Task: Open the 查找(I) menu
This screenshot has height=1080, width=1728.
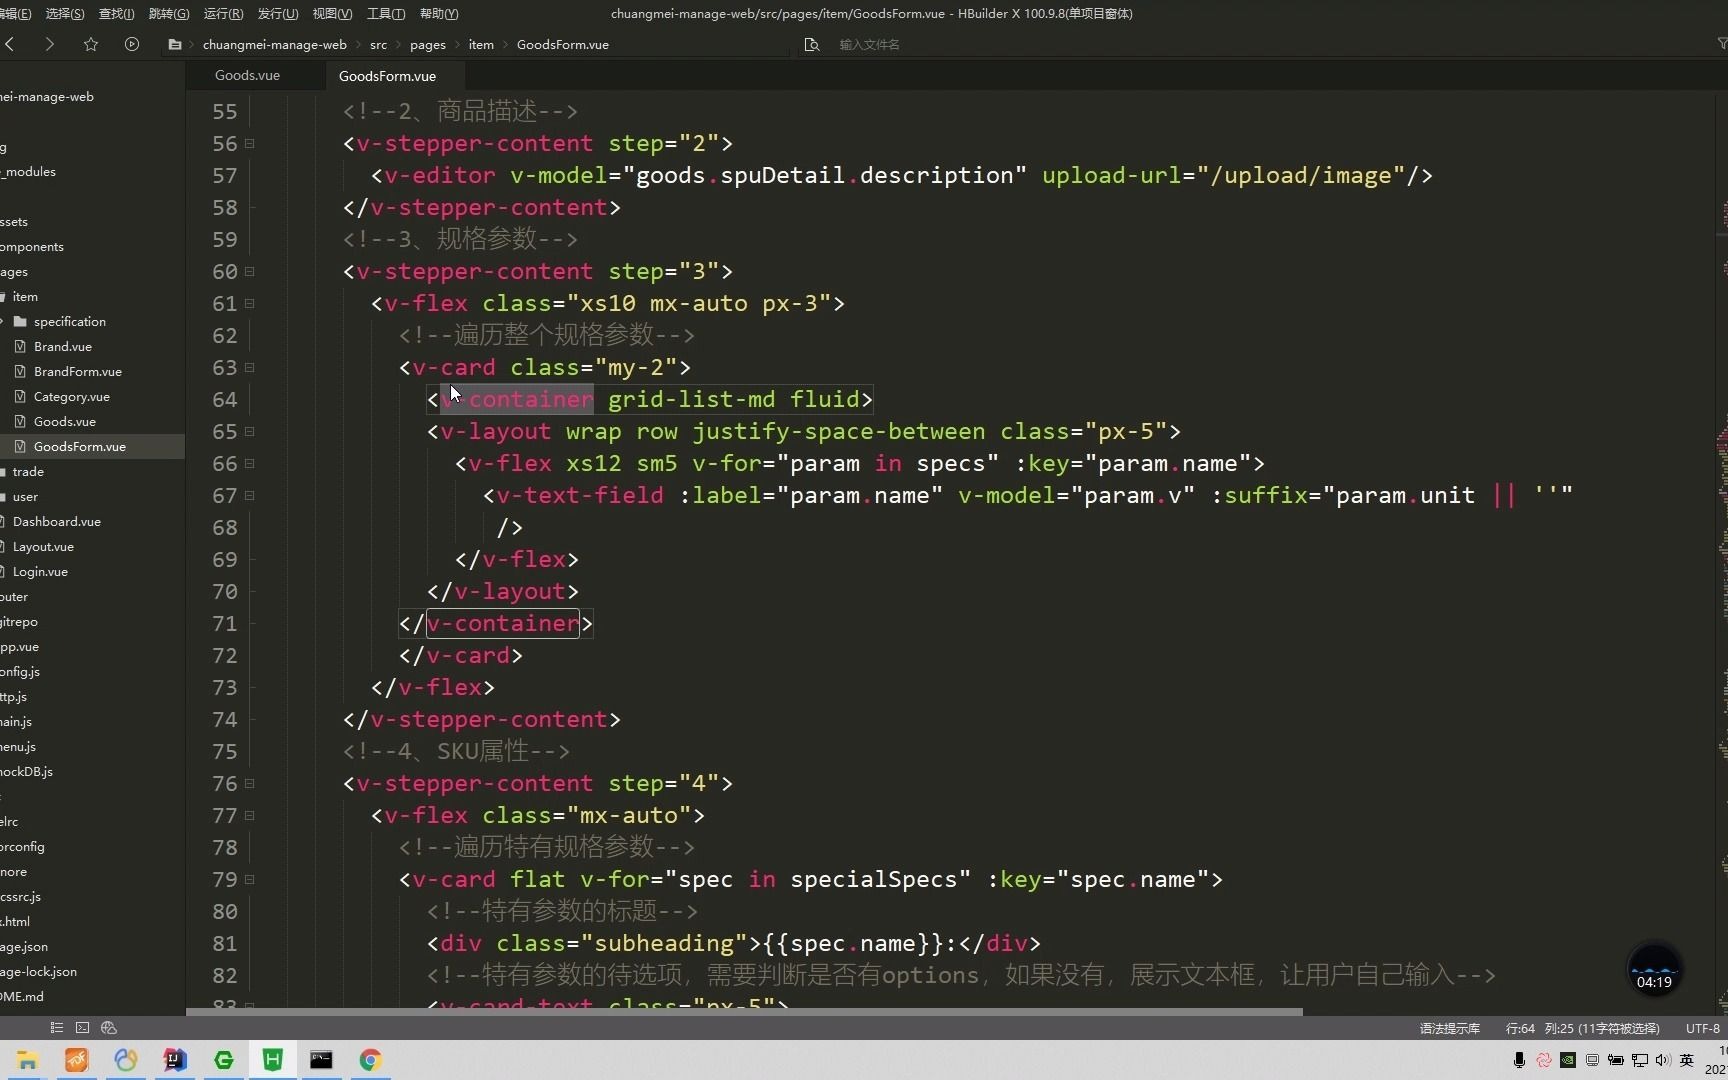Action: pos(116,14)
